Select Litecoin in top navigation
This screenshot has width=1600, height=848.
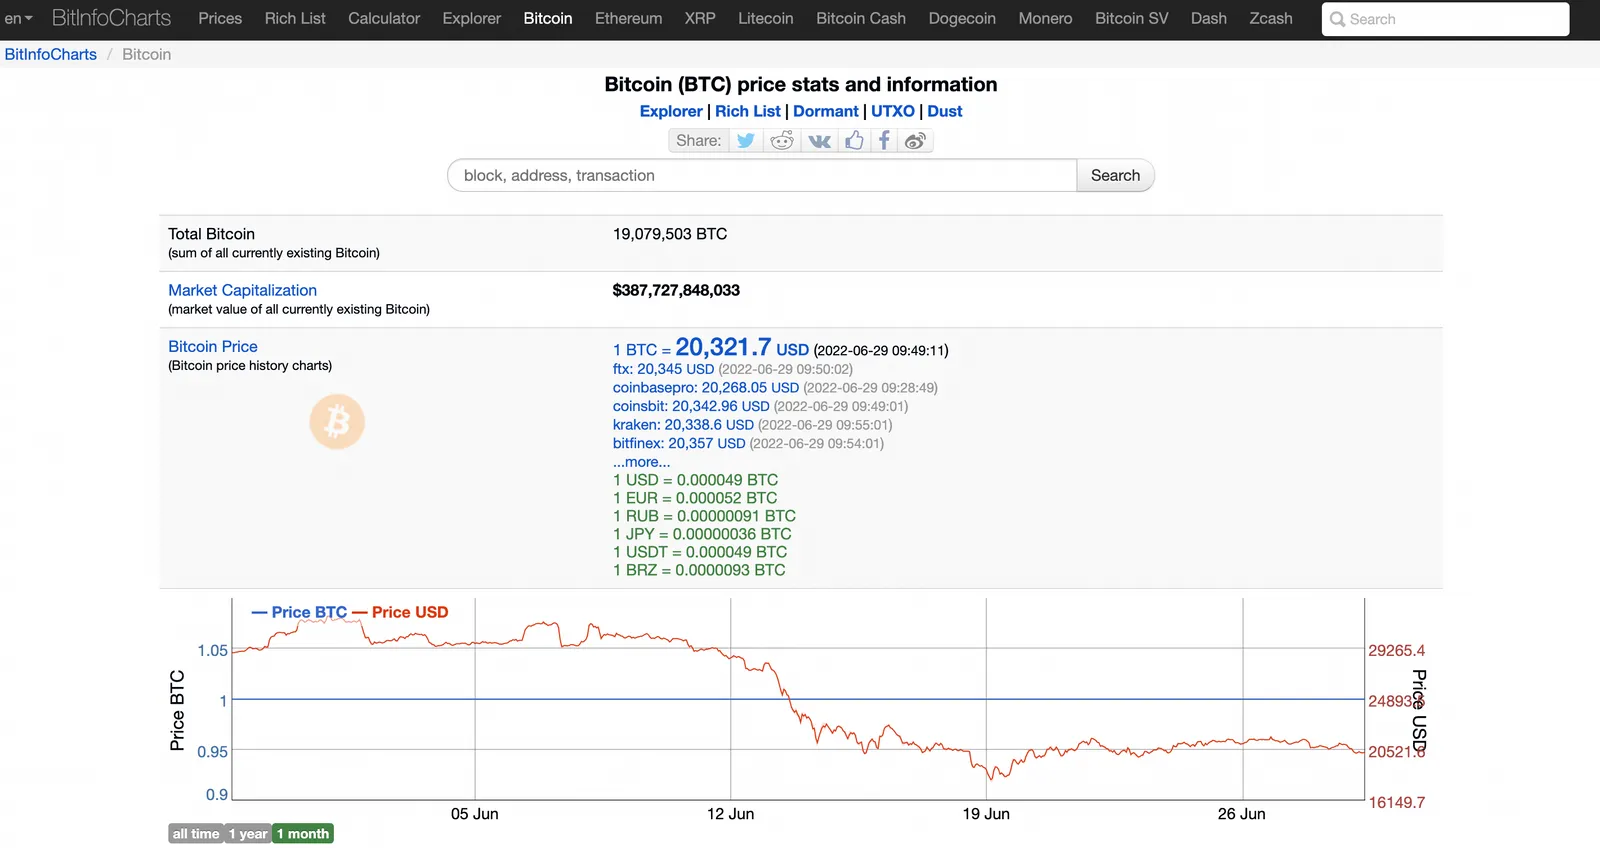coord(766,18)
